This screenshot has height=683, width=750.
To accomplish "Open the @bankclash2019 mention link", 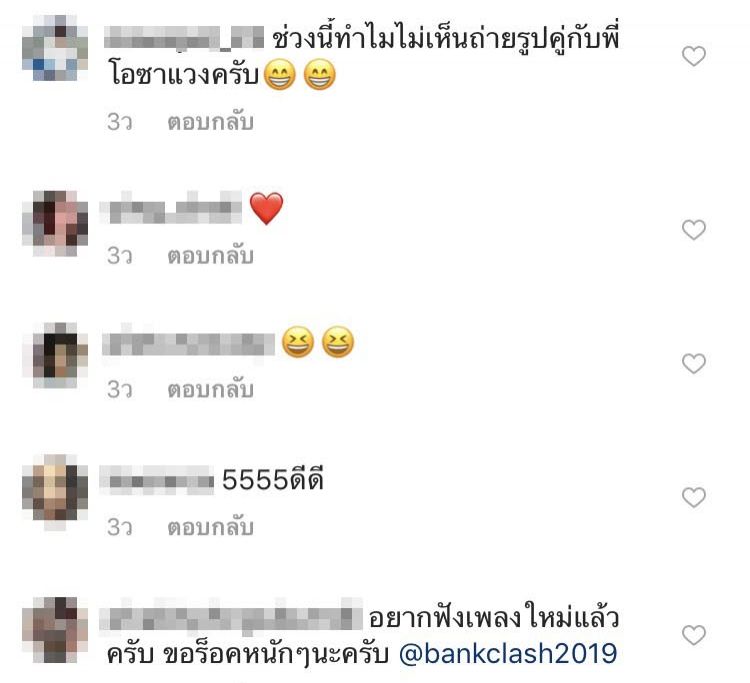I will point(508,653).
